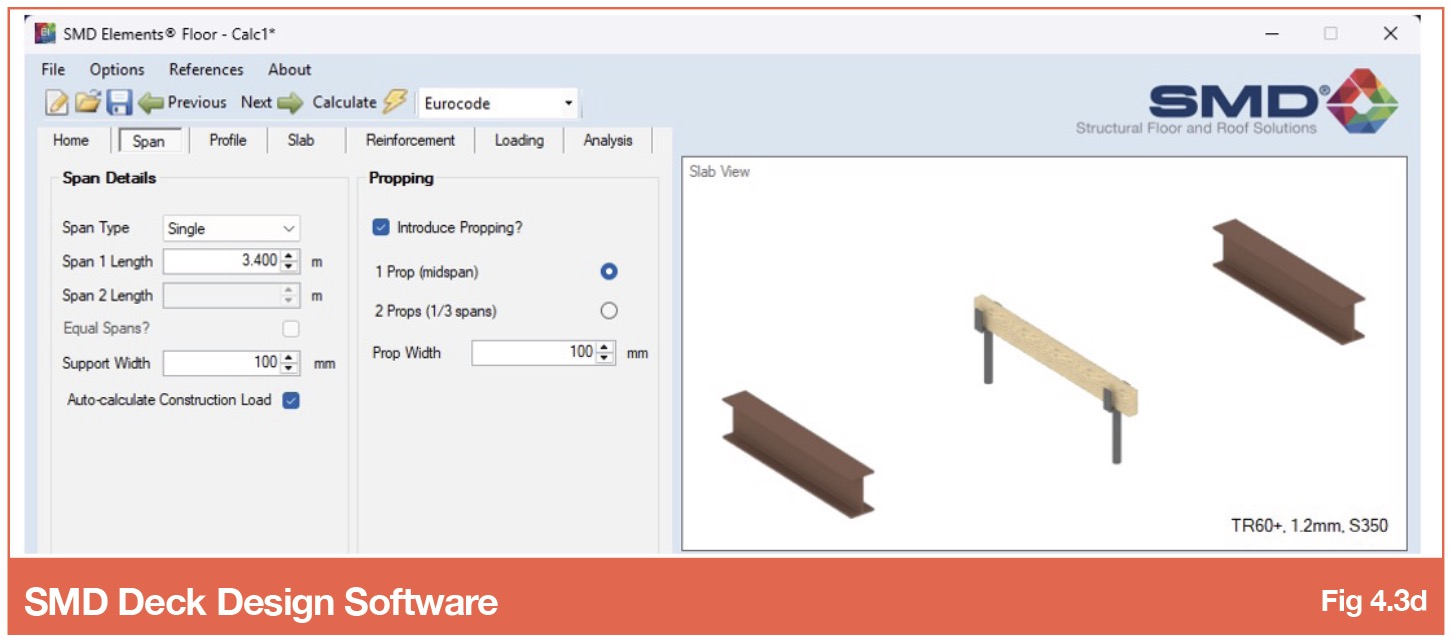Image resolution: width=1452 pixels, height=644 pixels.
Task: Open the About menu
Action: pyautogui.click(x=289, y=69)
